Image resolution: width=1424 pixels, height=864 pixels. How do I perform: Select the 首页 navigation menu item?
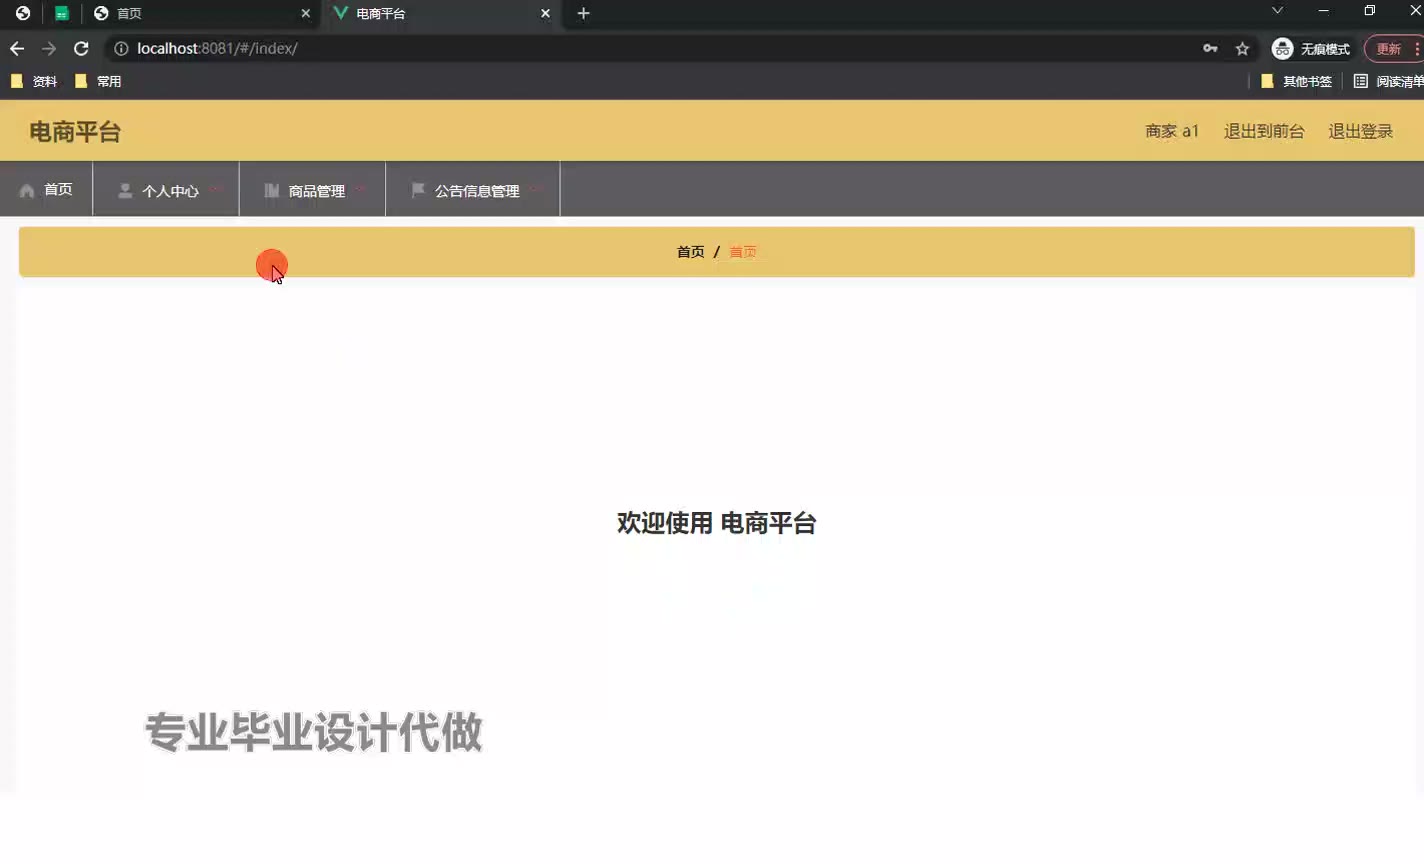click(46, 189)
